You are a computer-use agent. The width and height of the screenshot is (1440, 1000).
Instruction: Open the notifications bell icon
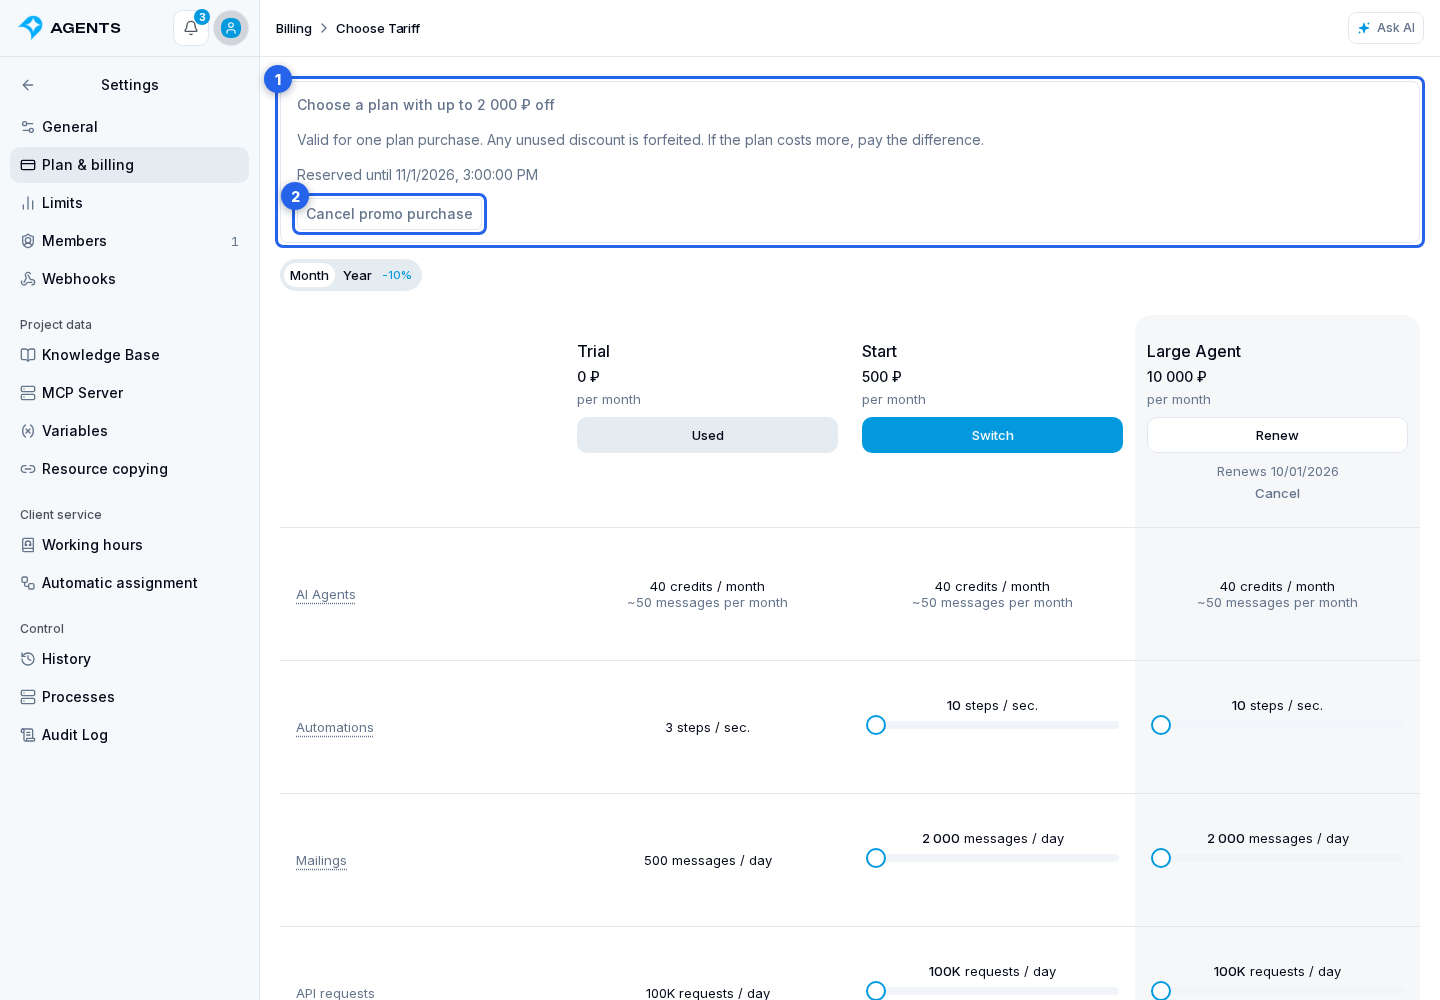coord(191,28)
